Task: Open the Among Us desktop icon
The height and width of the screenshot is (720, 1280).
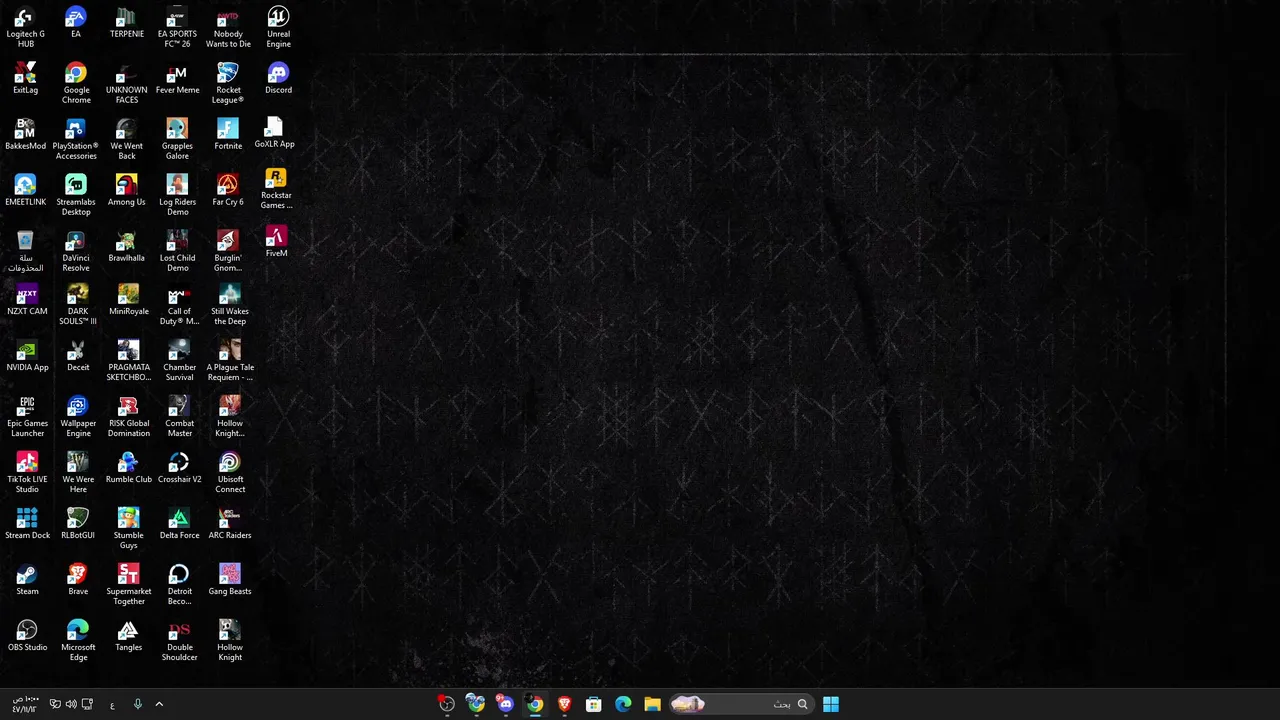Action: coord(126,190)
